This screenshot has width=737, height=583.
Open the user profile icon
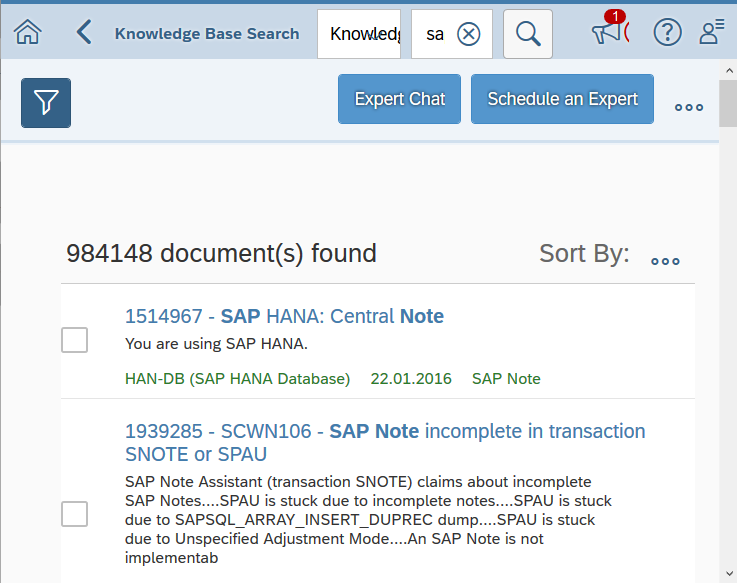point(711,33)
